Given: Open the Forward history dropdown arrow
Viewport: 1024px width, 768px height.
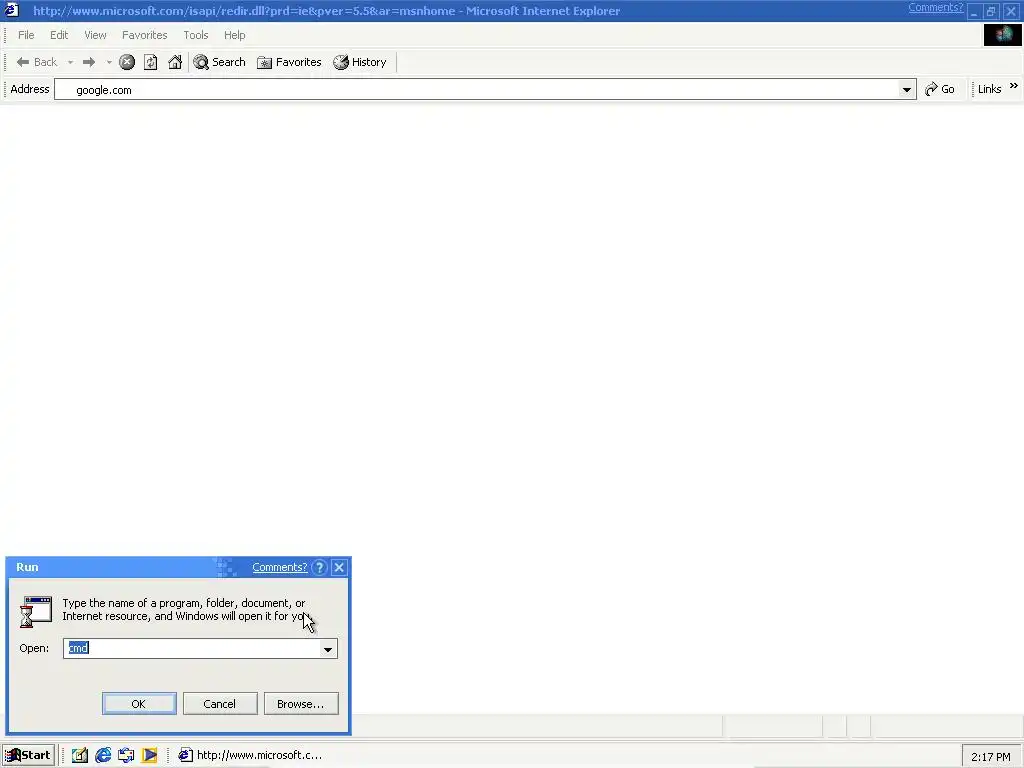Looking at the screenshot, I should (109, 62).
